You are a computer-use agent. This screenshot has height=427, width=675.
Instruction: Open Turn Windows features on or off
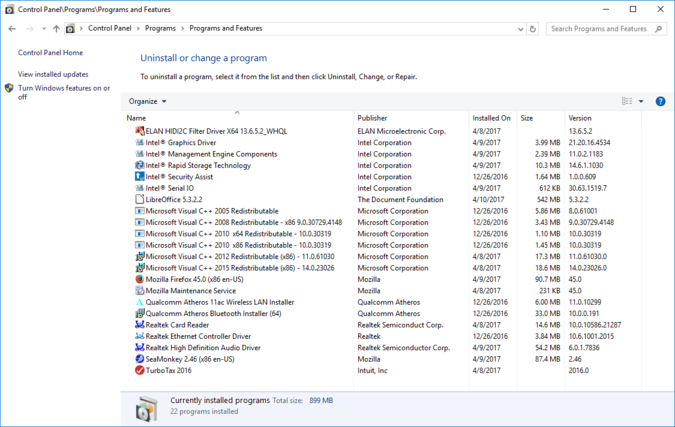coord(64,92)
